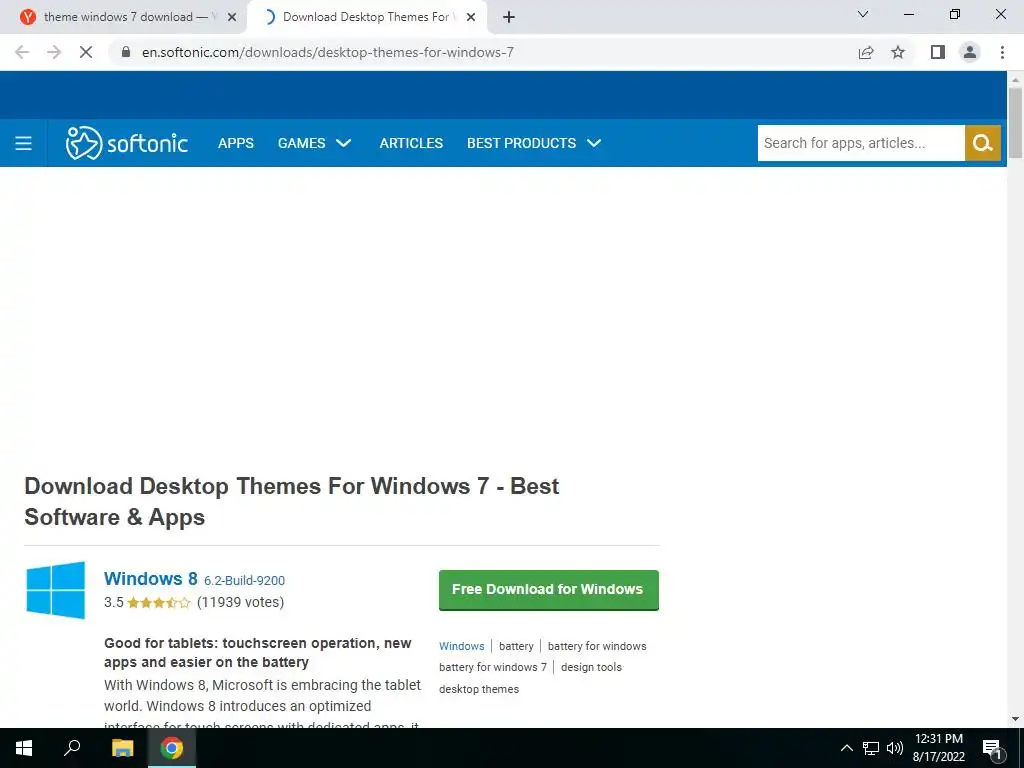Click the Windows tag link
This screenshot has width=1024, height=768.
462,646
